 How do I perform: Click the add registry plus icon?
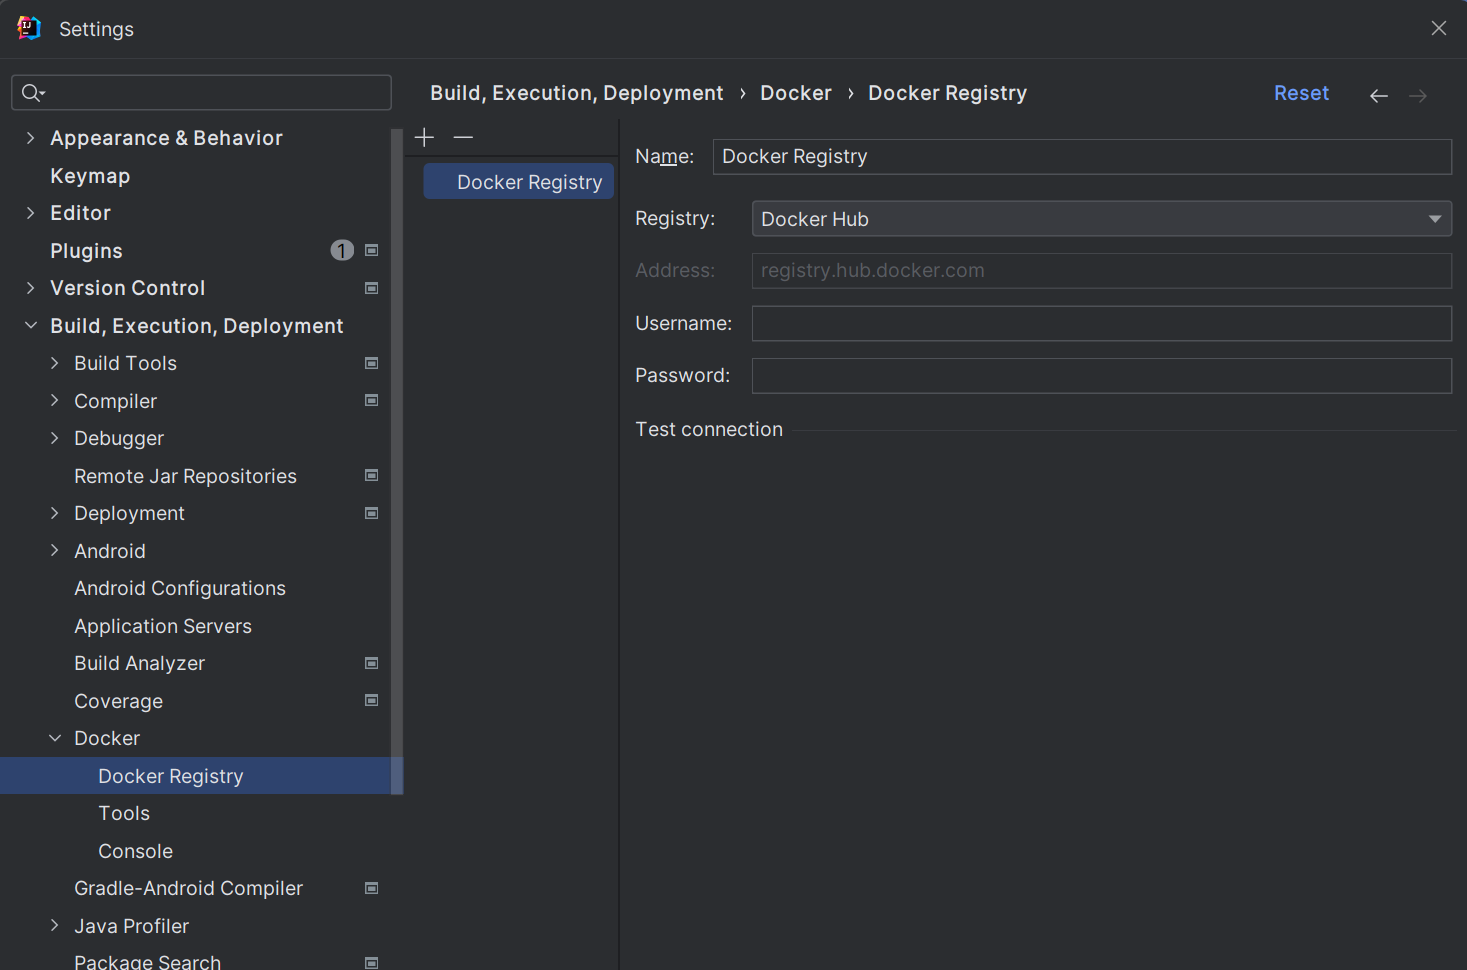pos(424,137)
